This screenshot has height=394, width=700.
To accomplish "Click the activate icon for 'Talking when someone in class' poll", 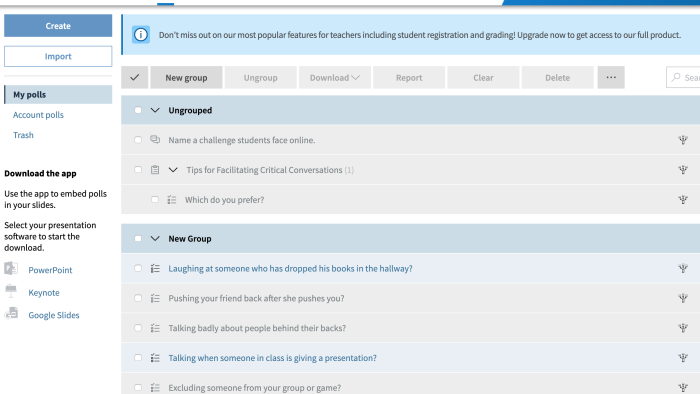I will click(683, 358).
